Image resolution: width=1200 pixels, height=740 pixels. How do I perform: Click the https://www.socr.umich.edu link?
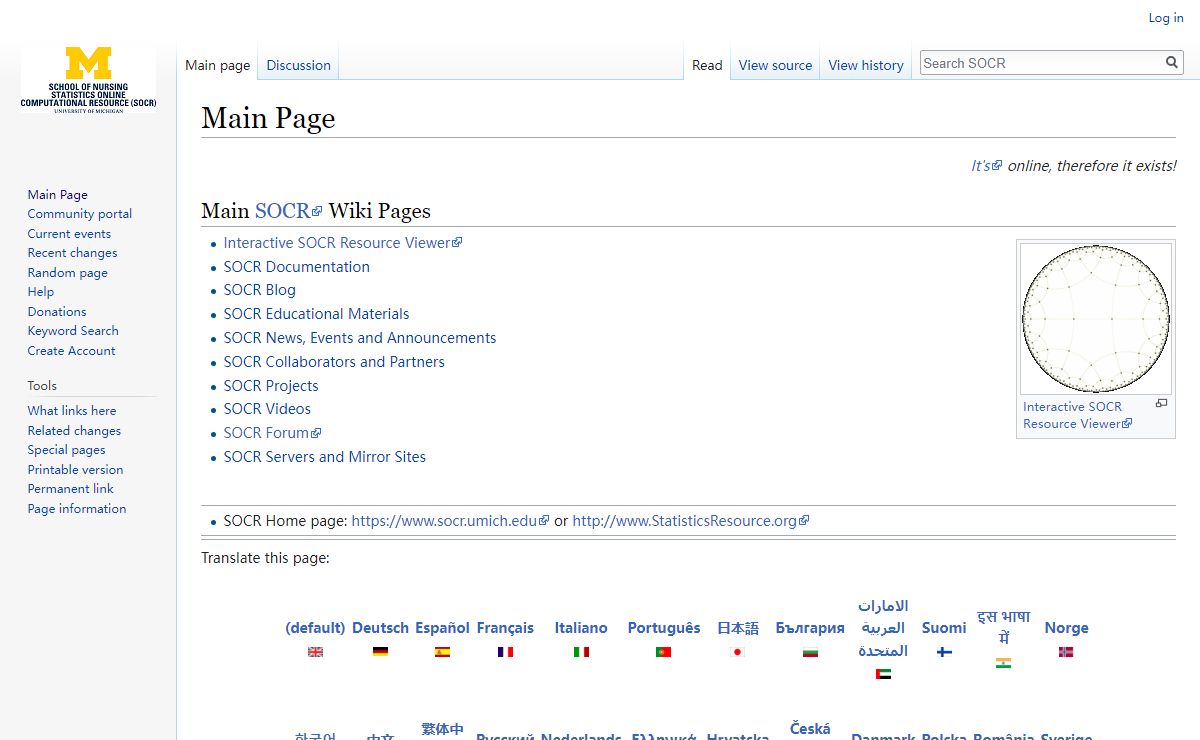(x=450, y=521)
